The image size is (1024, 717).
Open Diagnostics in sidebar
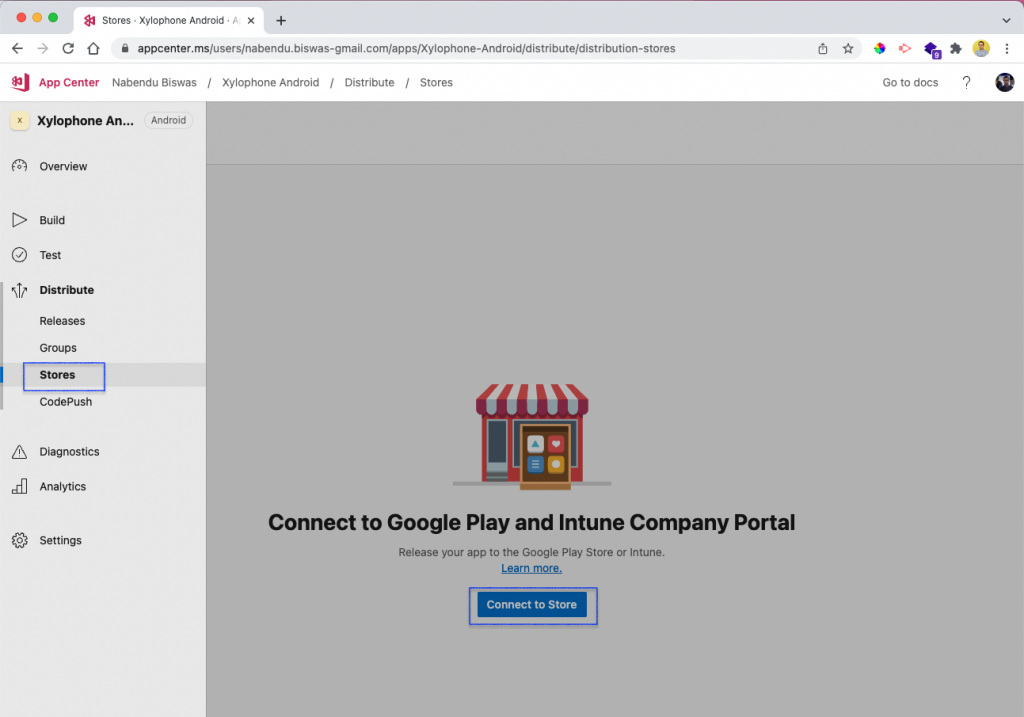[69, 452]
